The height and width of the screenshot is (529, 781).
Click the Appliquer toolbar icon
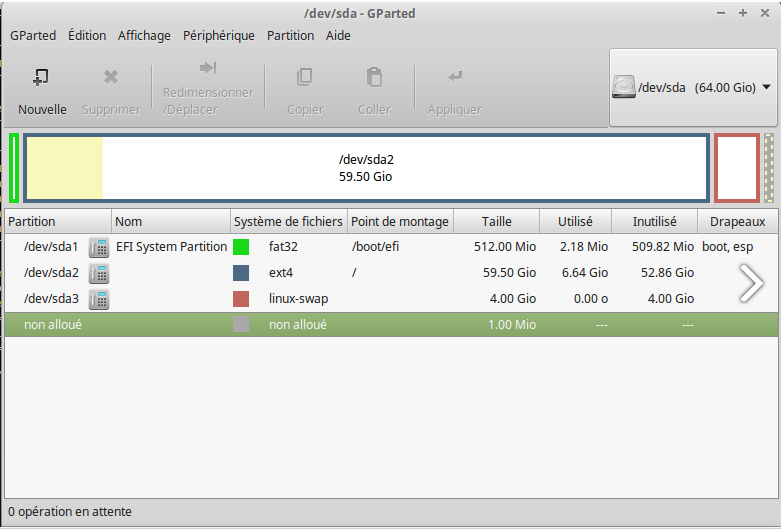455,76
